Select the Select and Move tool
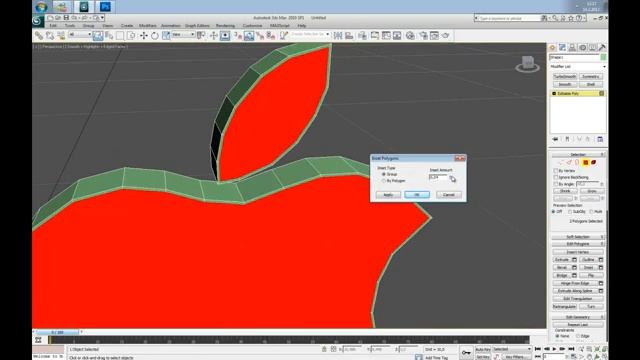Screen dimensions: 640x360 (144, 36)
